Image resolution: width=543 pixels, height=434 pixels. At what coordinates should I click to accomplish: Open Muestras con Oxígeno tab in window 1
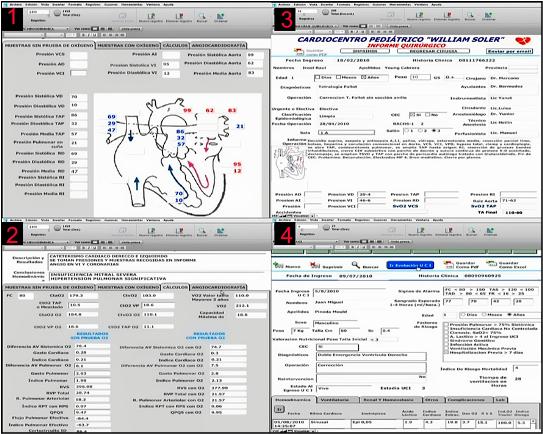pyautogui.click(x=128, y=45)
